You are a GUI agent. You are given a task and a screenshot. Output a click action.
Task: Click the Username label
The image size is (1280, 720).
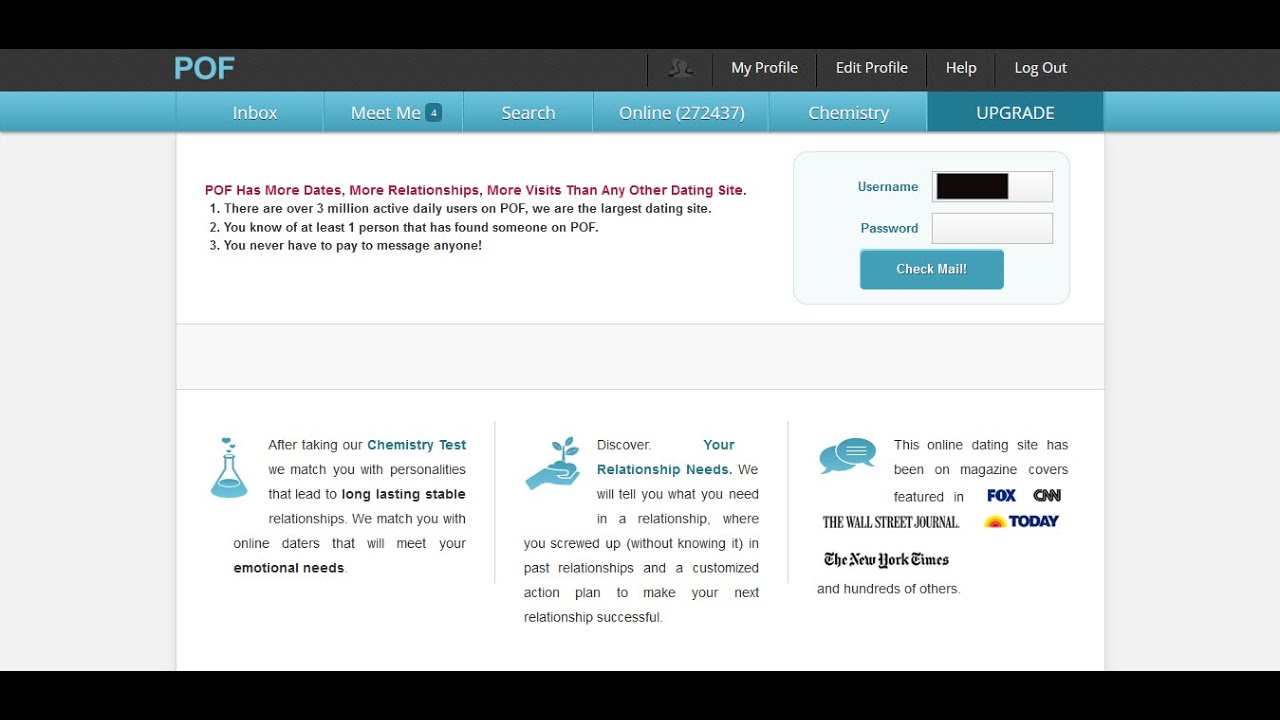[887, 187]
